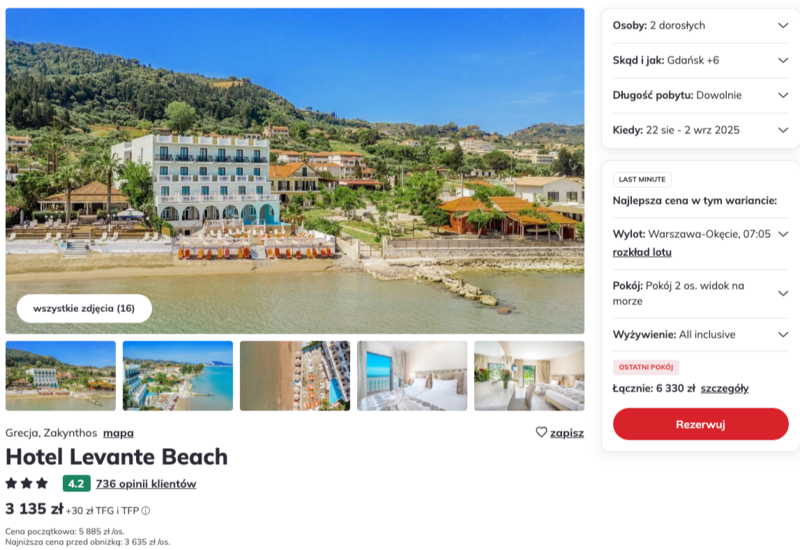Expand the Pokój 2 os. widok na morze chevron

pos(783,293)
